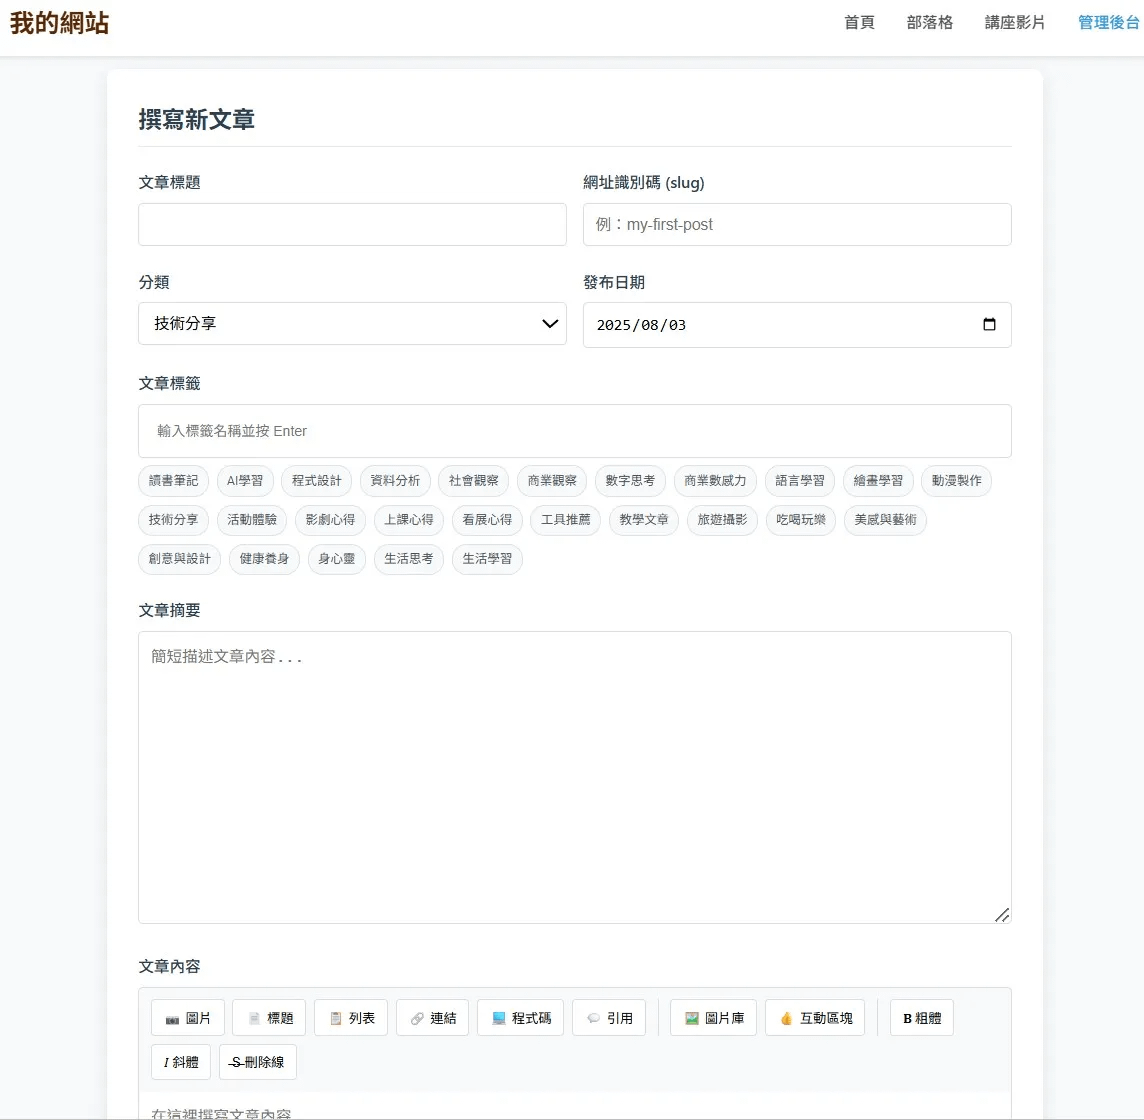This screenshot has height=1120, width=1144.
Task: Click the 引用 quote toolbar button
Action: 609,1018
